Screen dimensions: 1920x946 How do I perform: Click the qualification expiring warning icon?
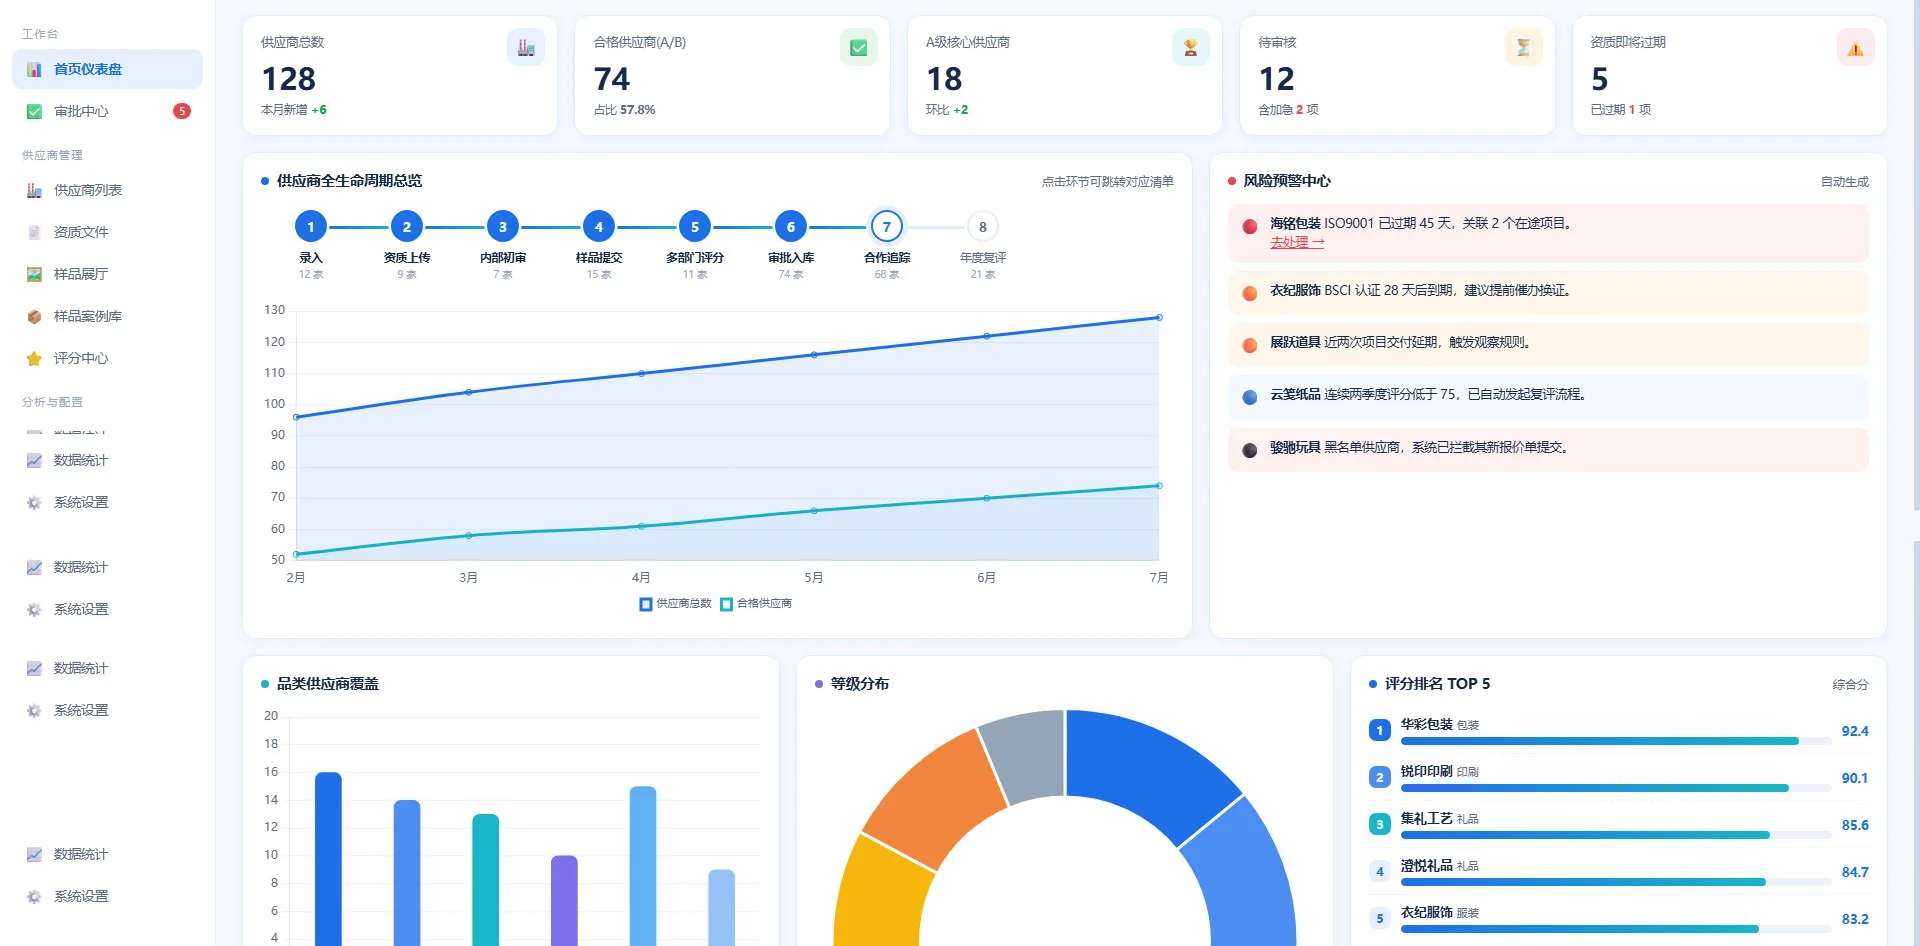[x=1855, y=47]
